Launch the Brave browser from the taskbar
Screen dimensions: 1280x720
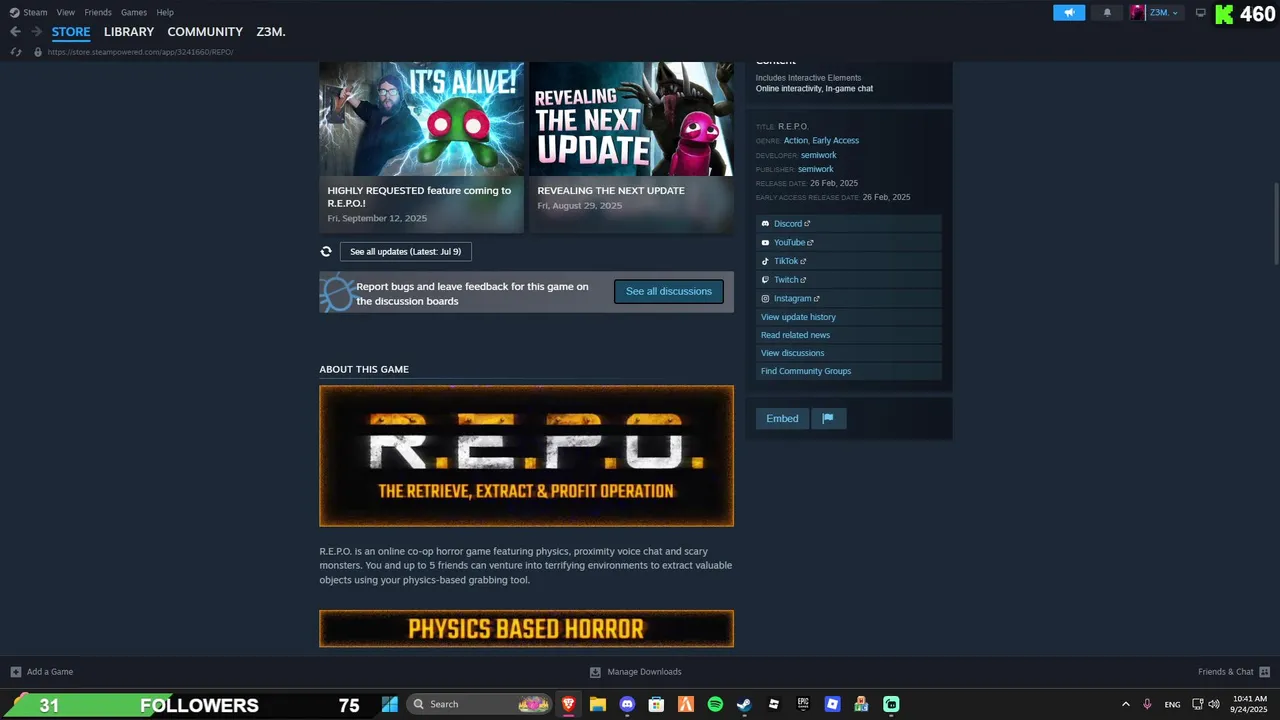coord(568,704)
